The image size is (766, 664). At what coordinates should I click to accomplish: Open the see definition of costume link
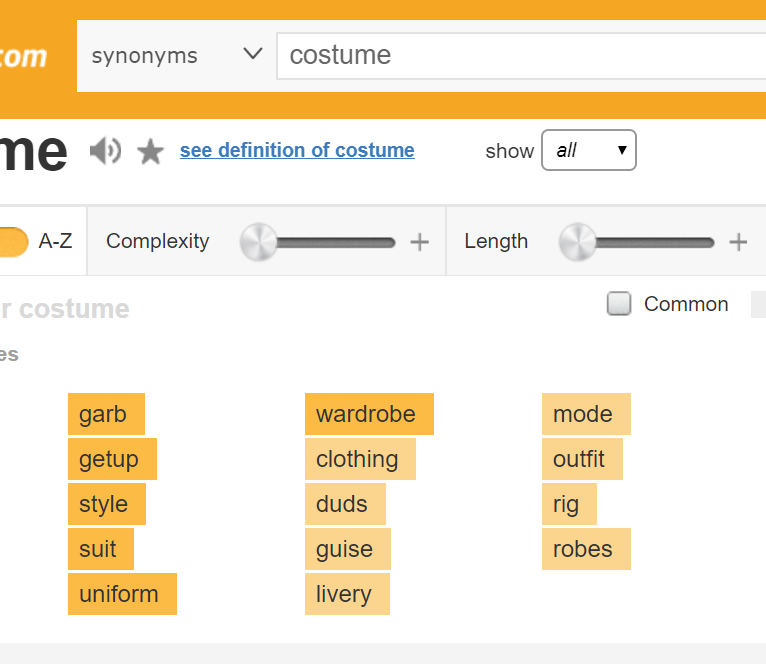[297, 150]
